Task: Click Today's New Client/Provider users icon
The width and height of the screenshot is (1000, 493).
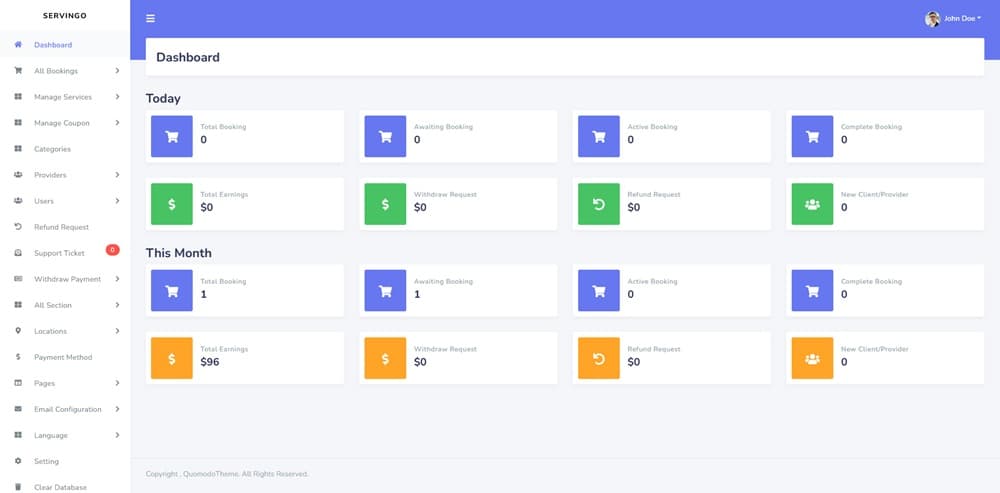Action: 812,204
